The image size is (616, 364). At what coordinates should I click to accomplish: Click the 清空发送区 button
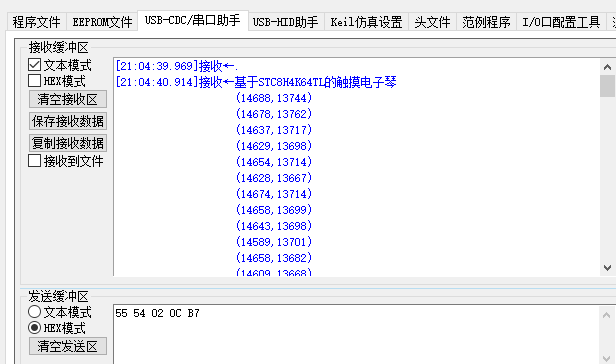68,346
